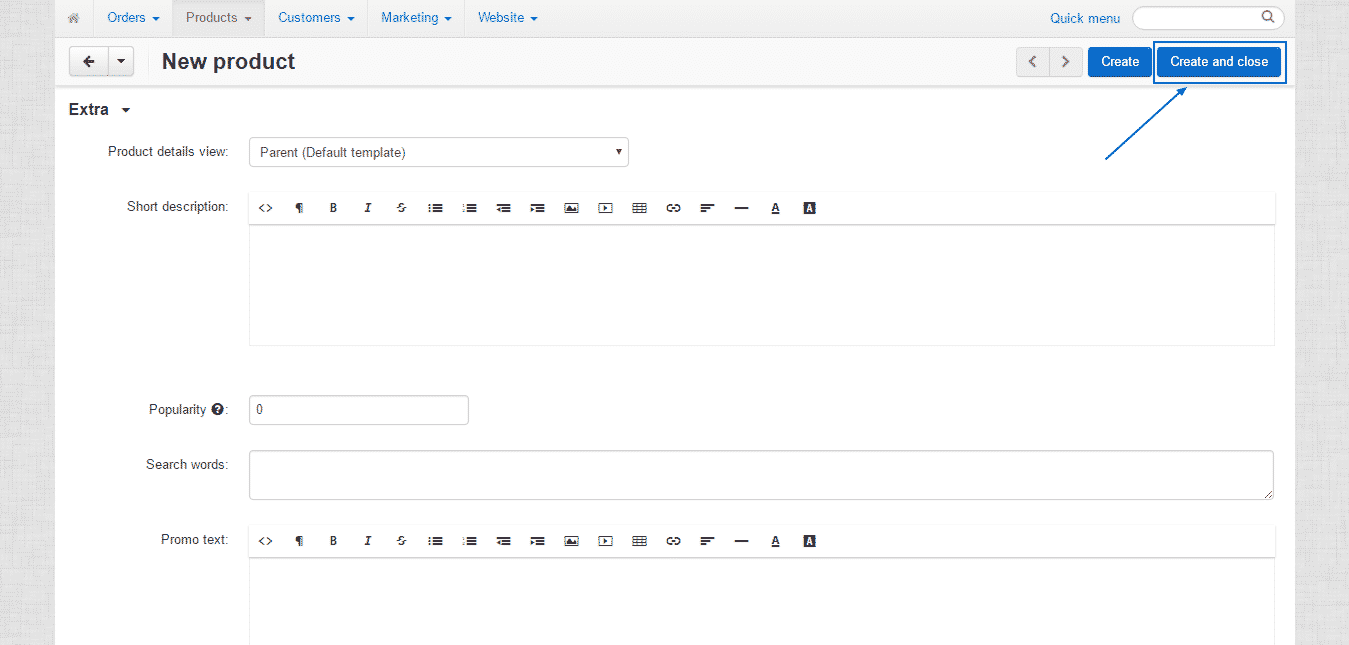Click the Create and close button

tap(1219, 61)
